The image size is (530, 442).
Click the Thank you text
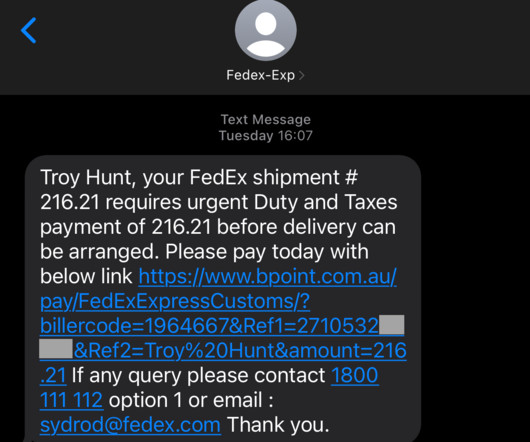coord(278,425)
